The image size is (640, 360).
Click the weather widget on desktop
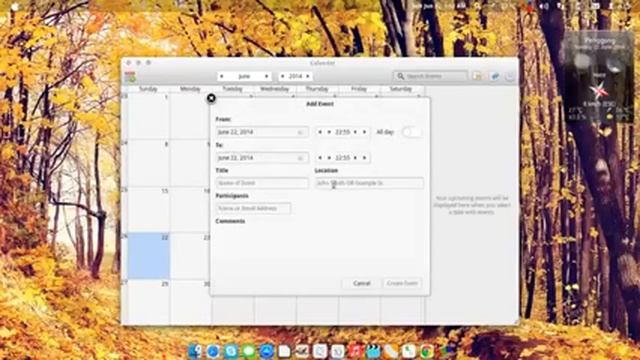click(599, 78)
